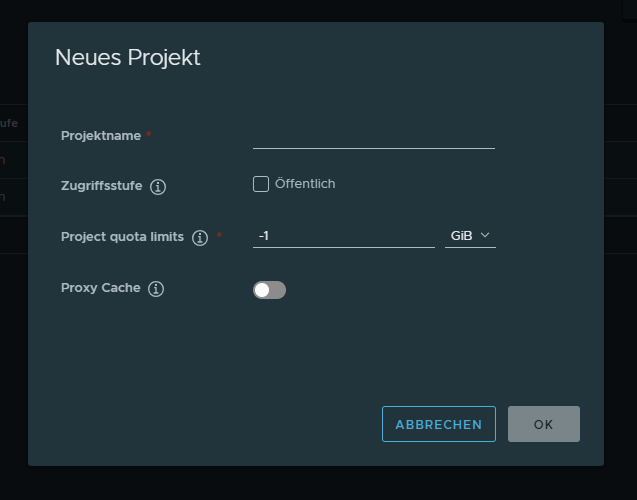The height and width of the screenshot is (500, 637).
Task: Click the Projektname field label
Action: click(101, 136)
